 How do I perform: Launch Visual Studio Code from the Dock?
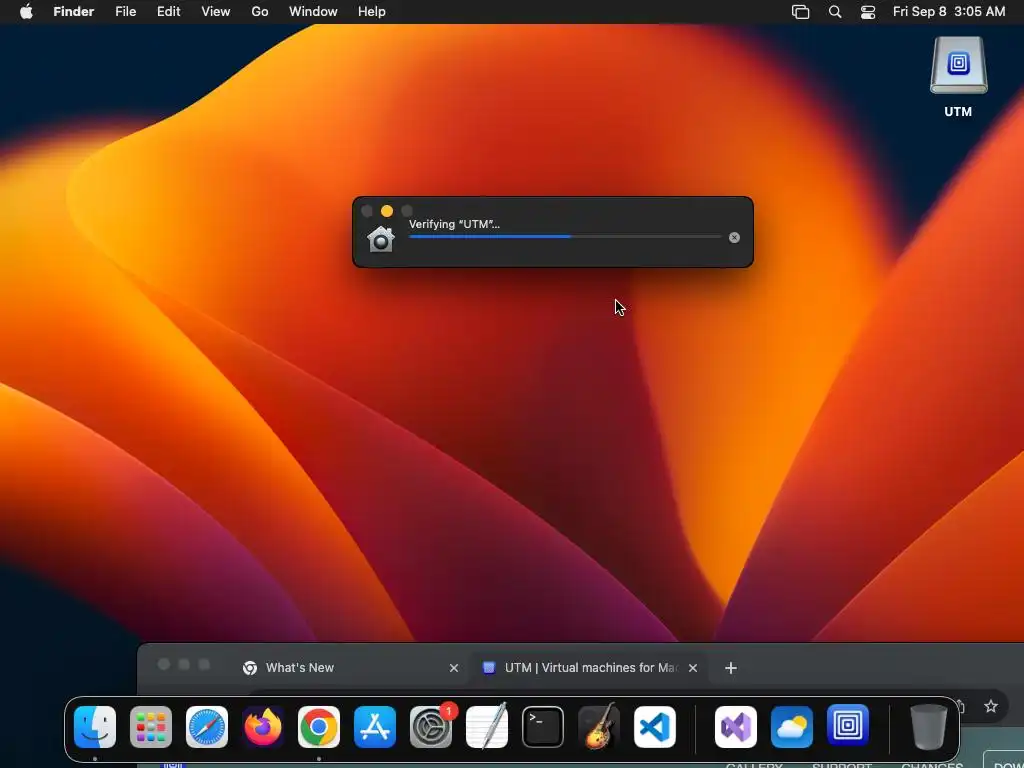655,726
